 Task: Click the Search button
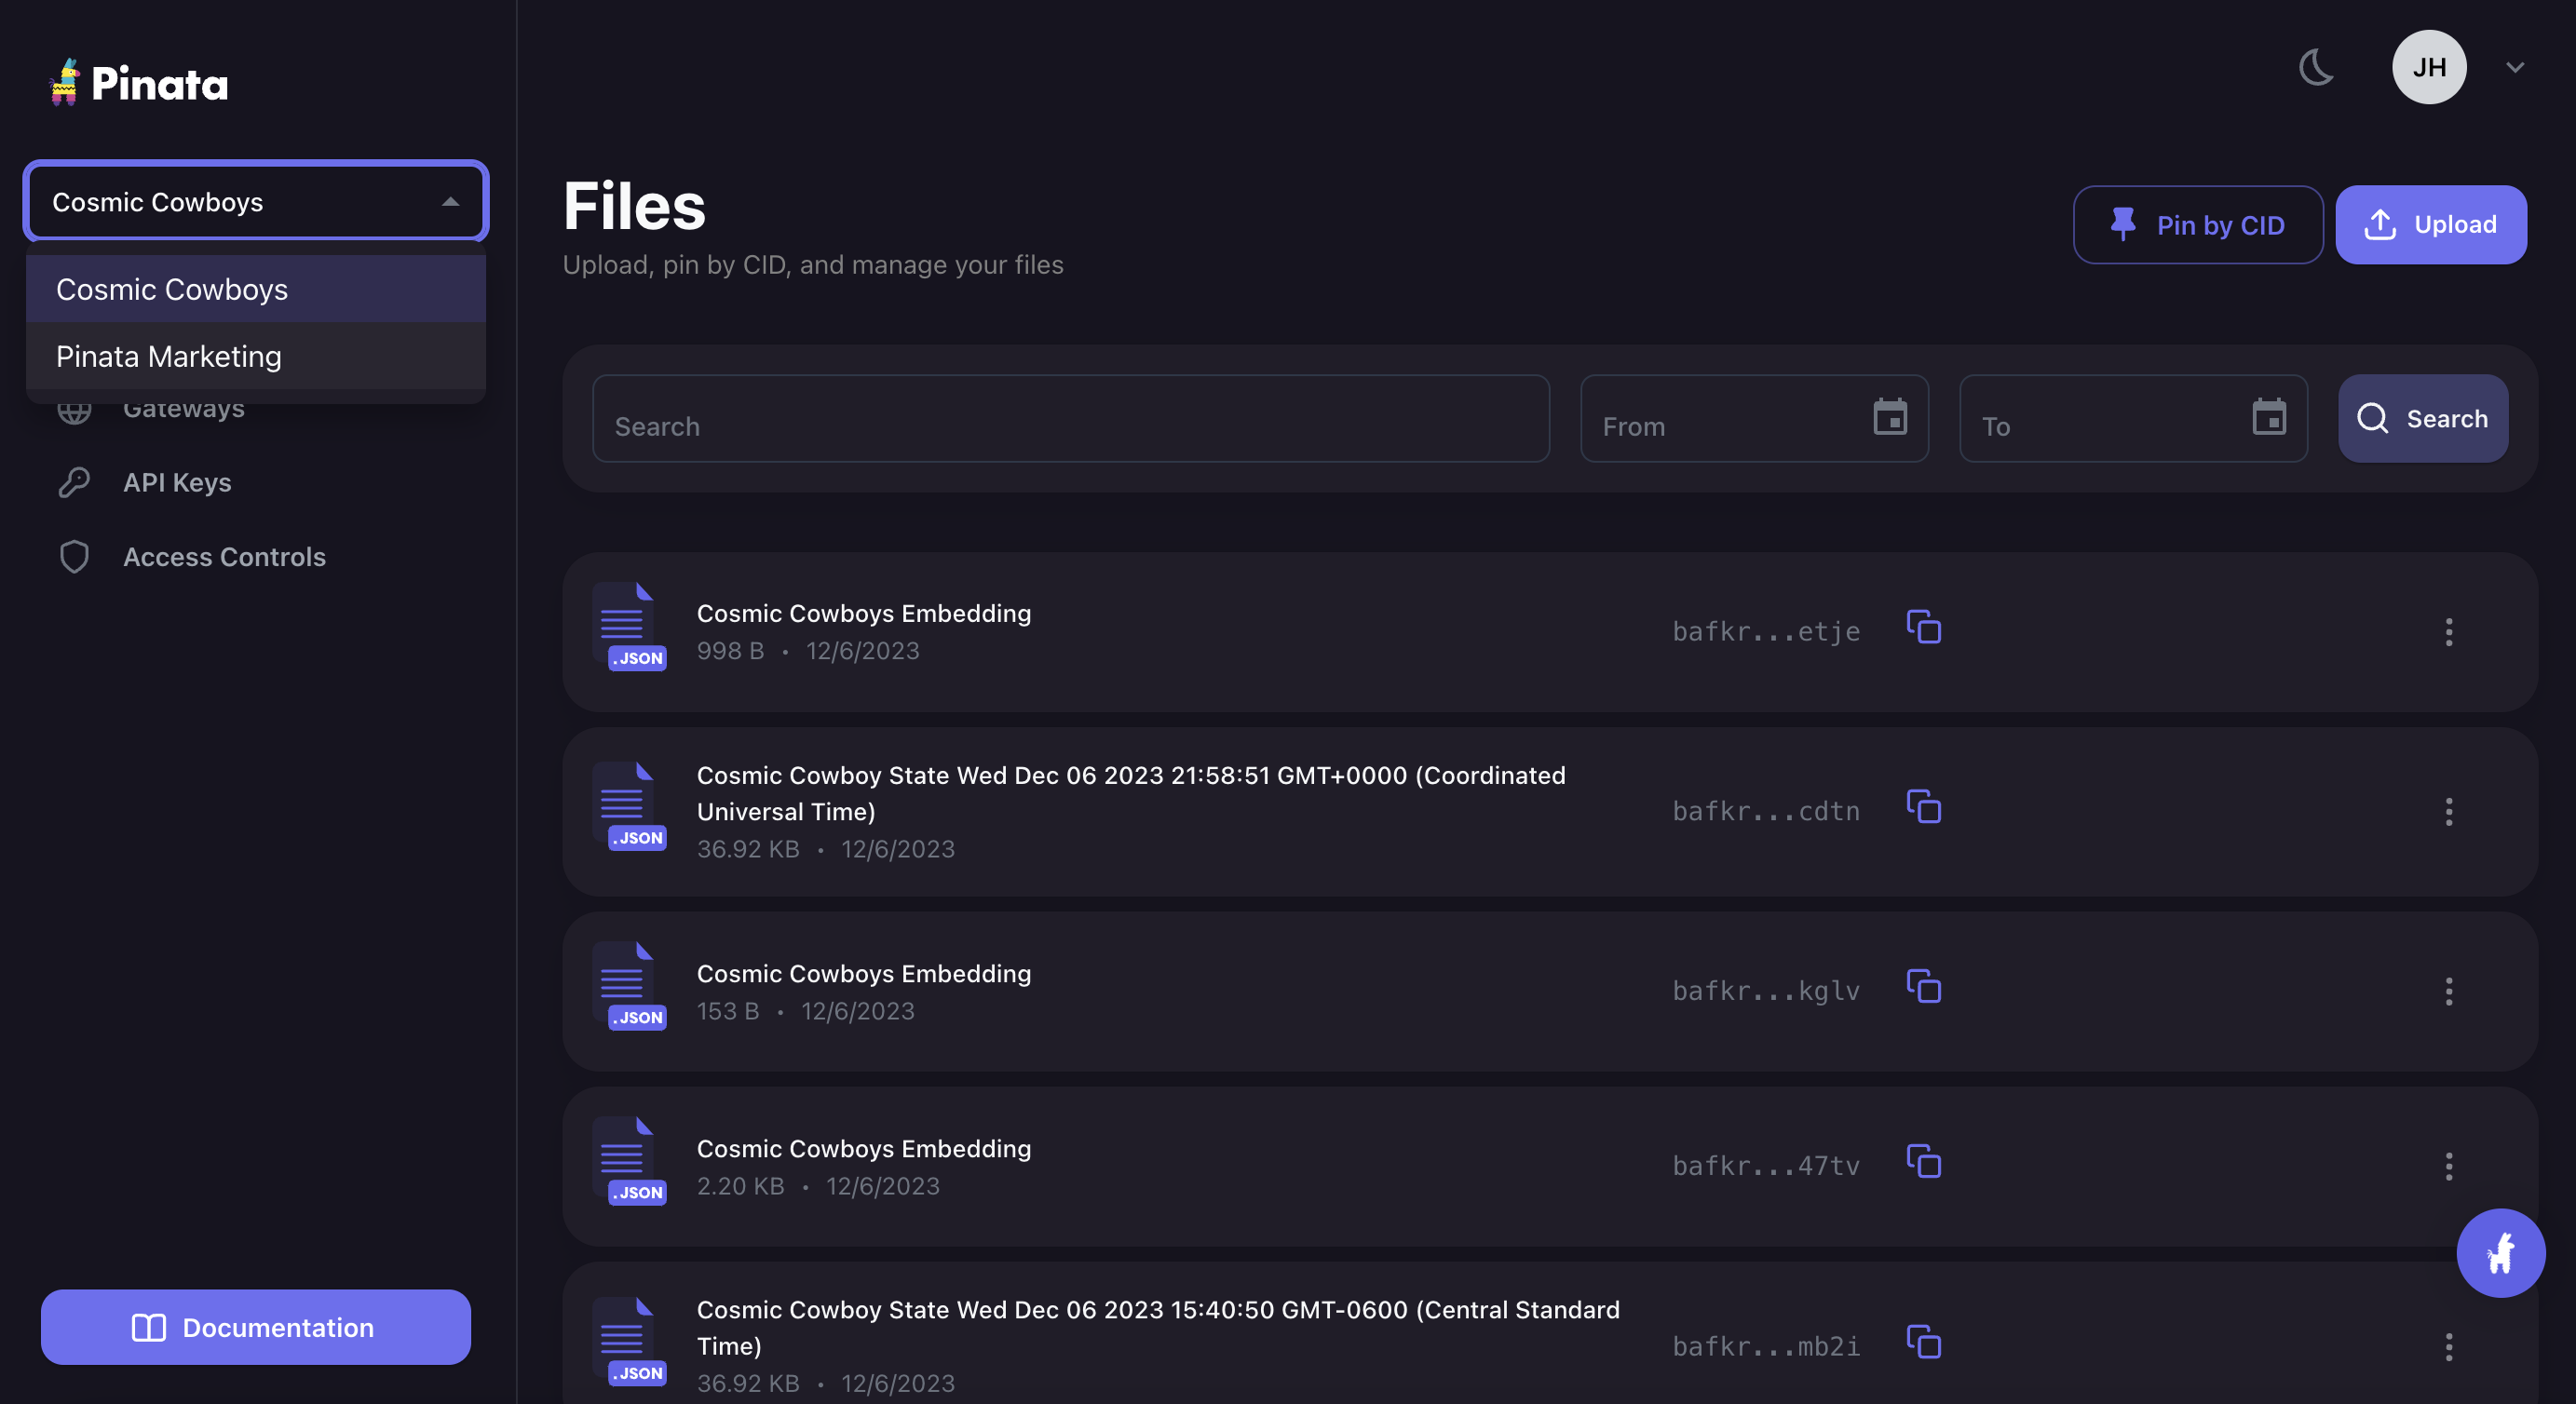[x=2422, y=418]
